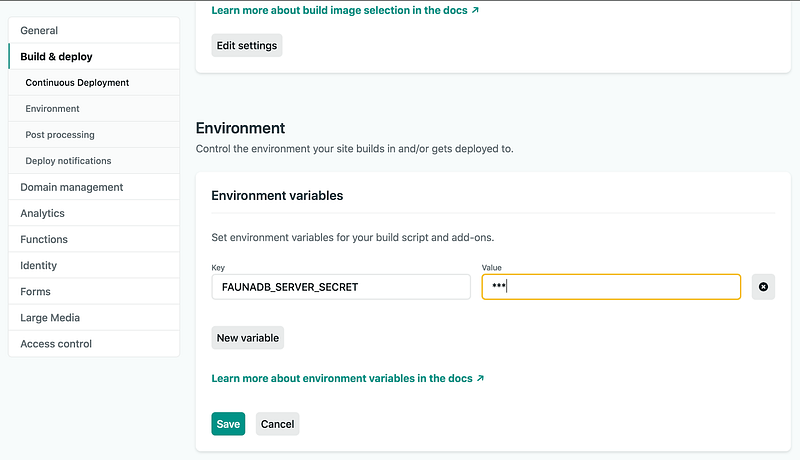Remove the FAUNADB_SERVER_SECRET variable row
Image resolution: width=800 pixels, height=460 pixels.
(763, 287)
